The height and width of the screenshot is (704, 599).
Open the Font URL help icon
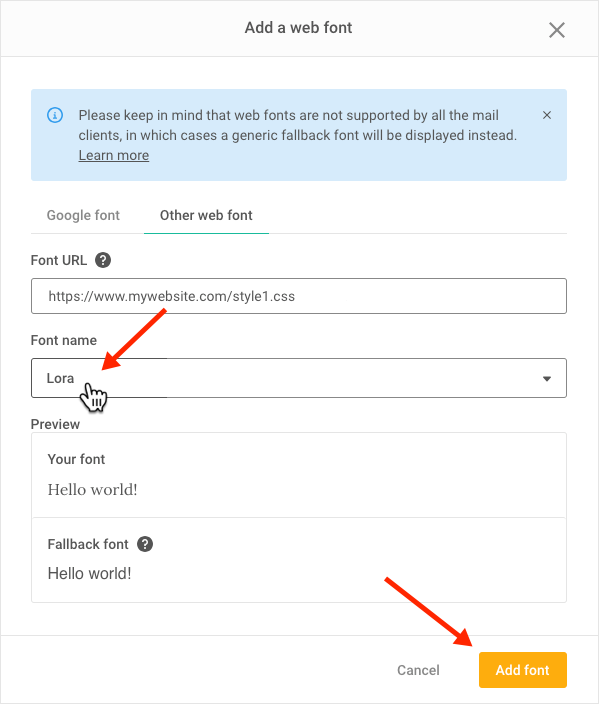click(x=103, y=260)
